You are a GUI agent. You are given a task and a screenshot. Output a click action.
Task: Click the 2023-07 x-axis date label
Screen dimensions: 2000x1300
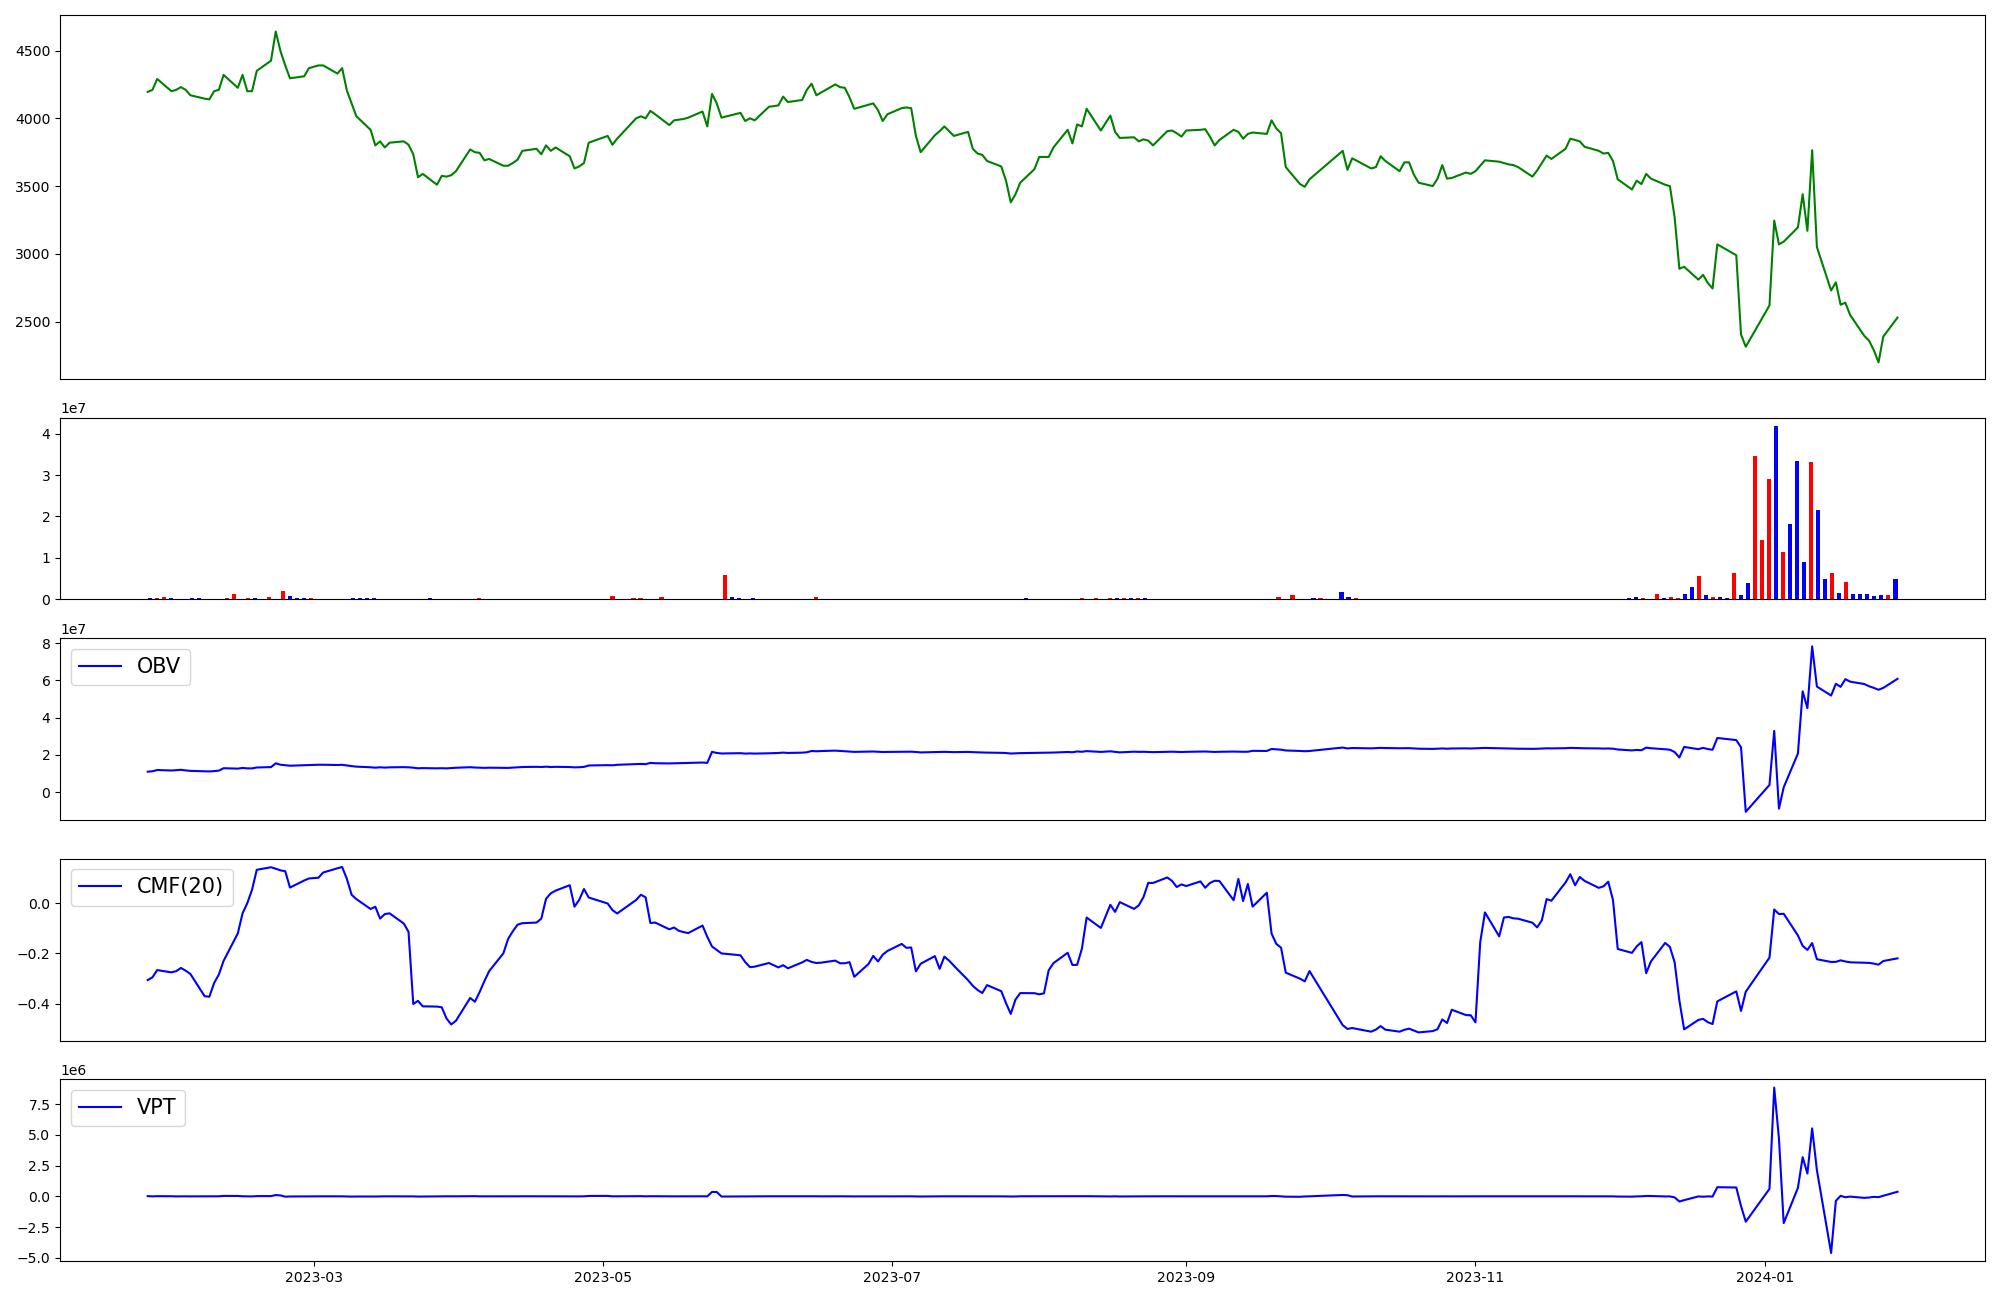(x=892, y=1277)
